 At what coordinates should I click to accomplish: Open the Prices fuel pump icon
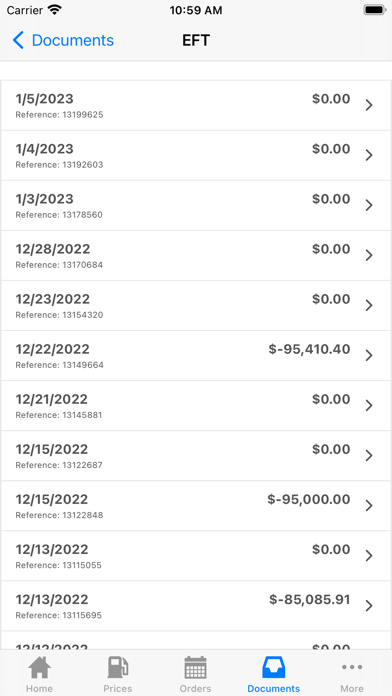point(118,668)
